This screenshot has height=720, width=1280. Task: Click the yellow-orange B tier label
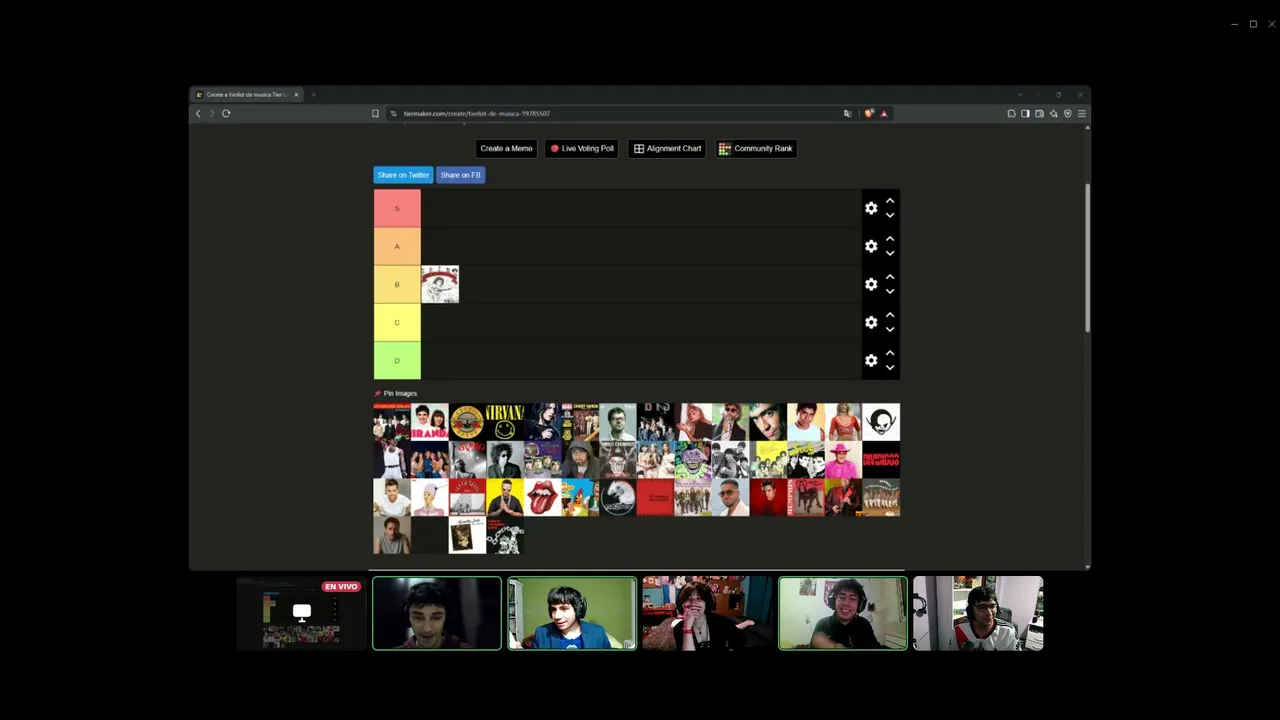click(397, 284)
